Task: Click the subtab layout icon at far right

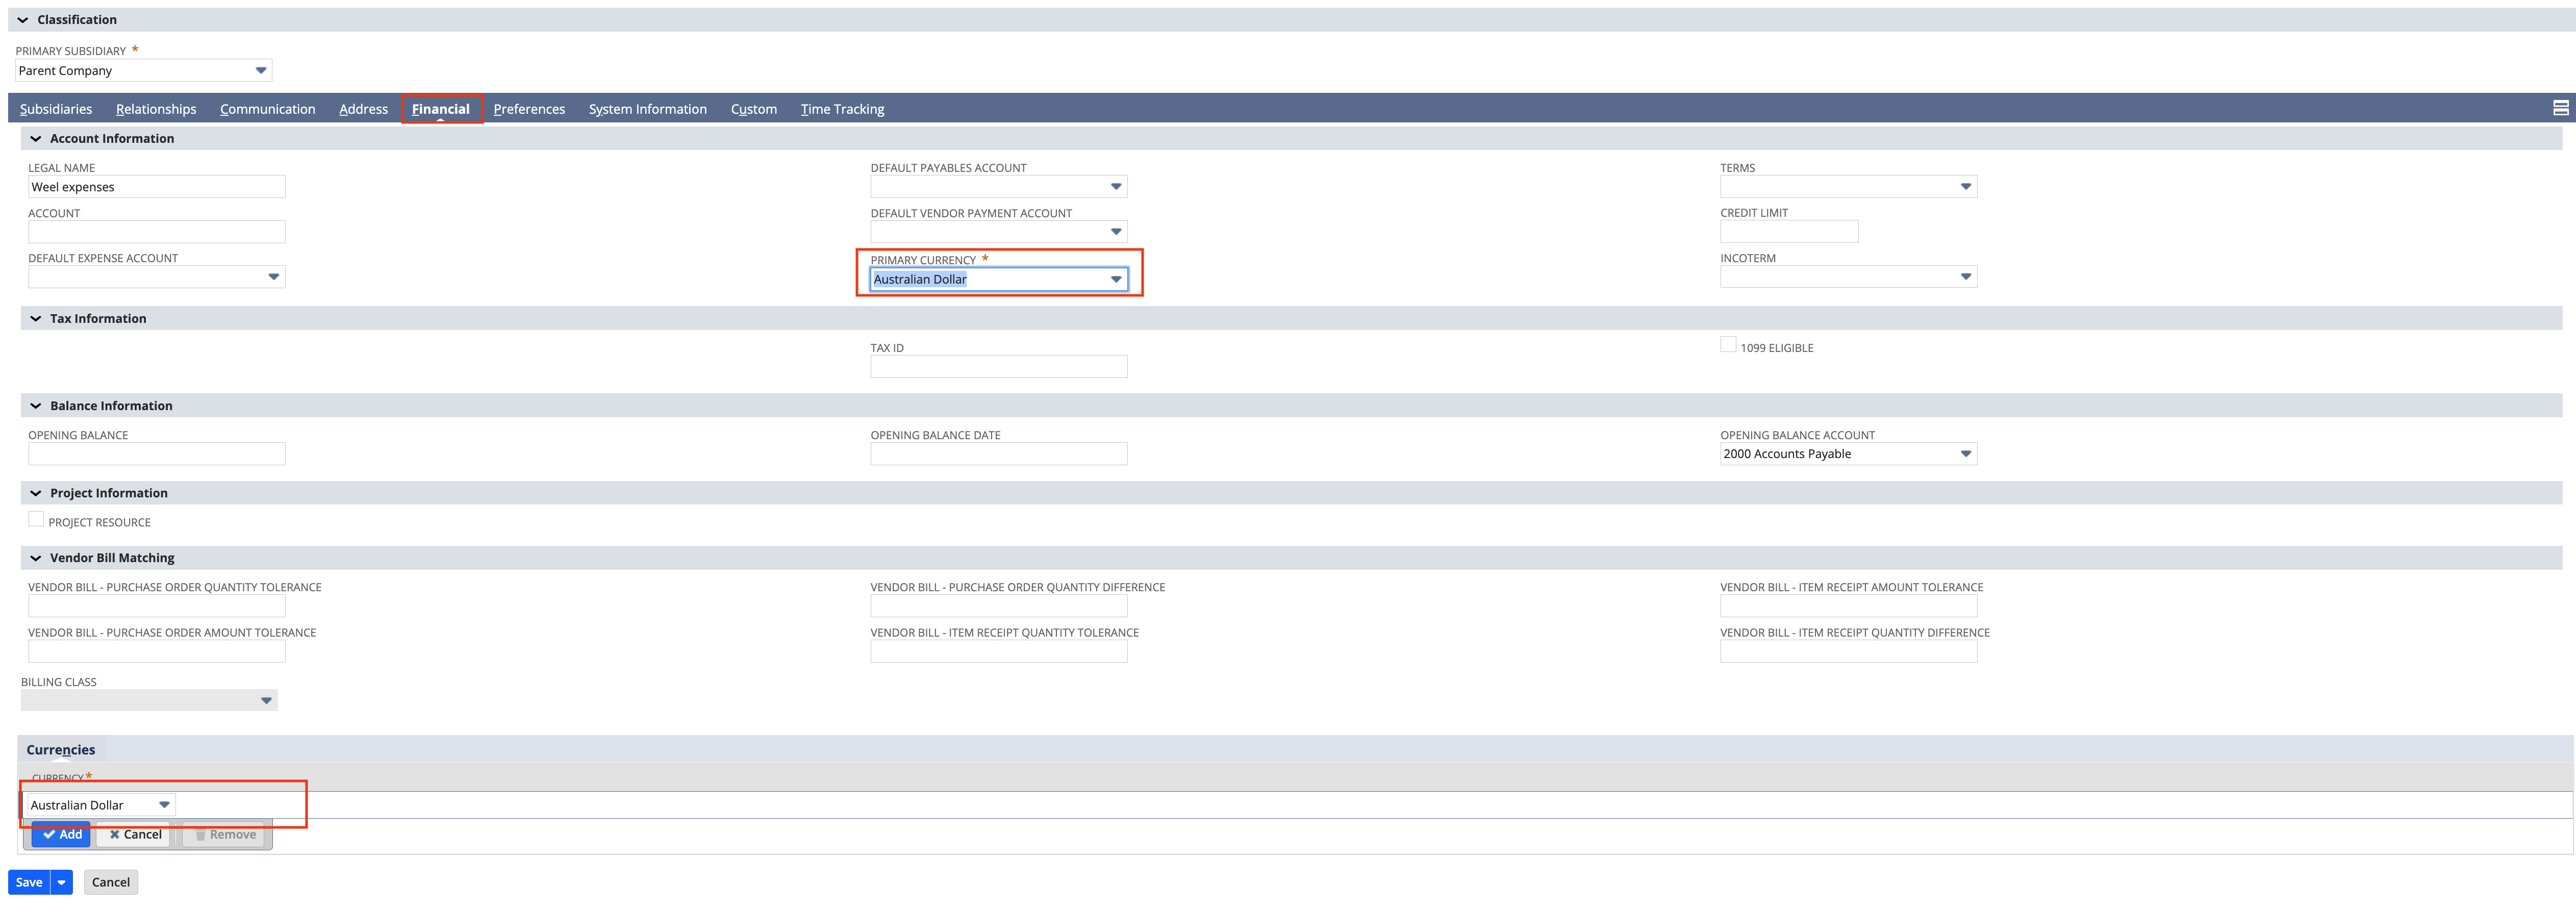Action: coord(2560,108)
